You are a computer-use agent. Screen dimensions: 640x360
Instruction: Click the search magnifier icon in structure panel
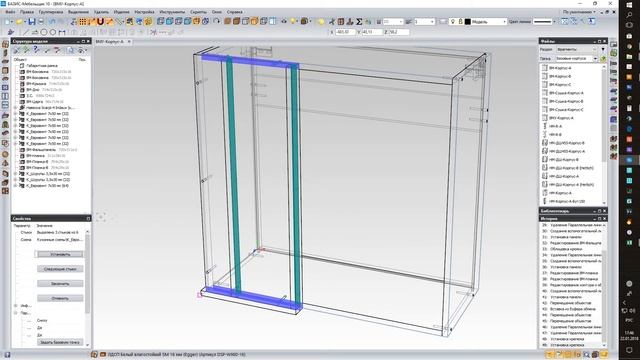tap(71, 50)
